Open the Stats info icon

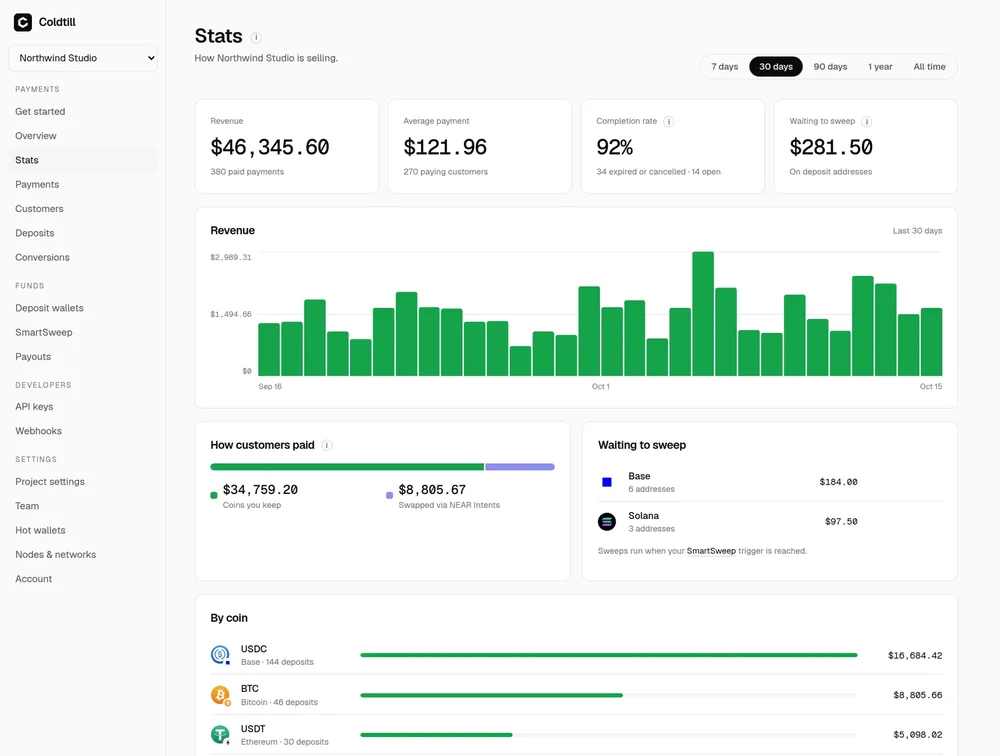[x=256, y=37]
